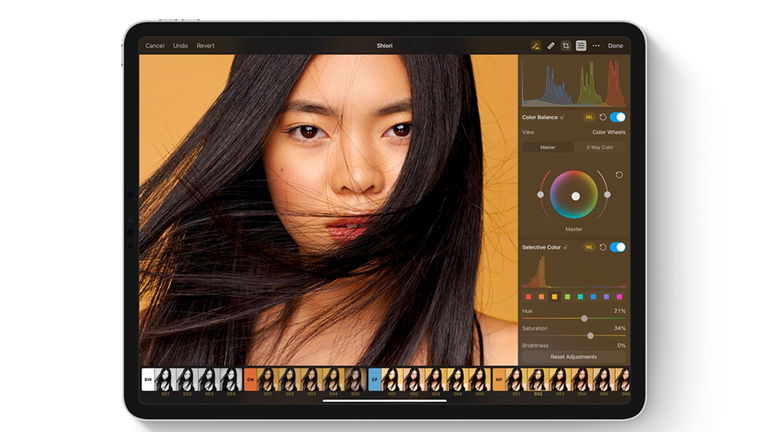
Task: Select the cyan selective color swatch
Action: click(x=580, y=297)
